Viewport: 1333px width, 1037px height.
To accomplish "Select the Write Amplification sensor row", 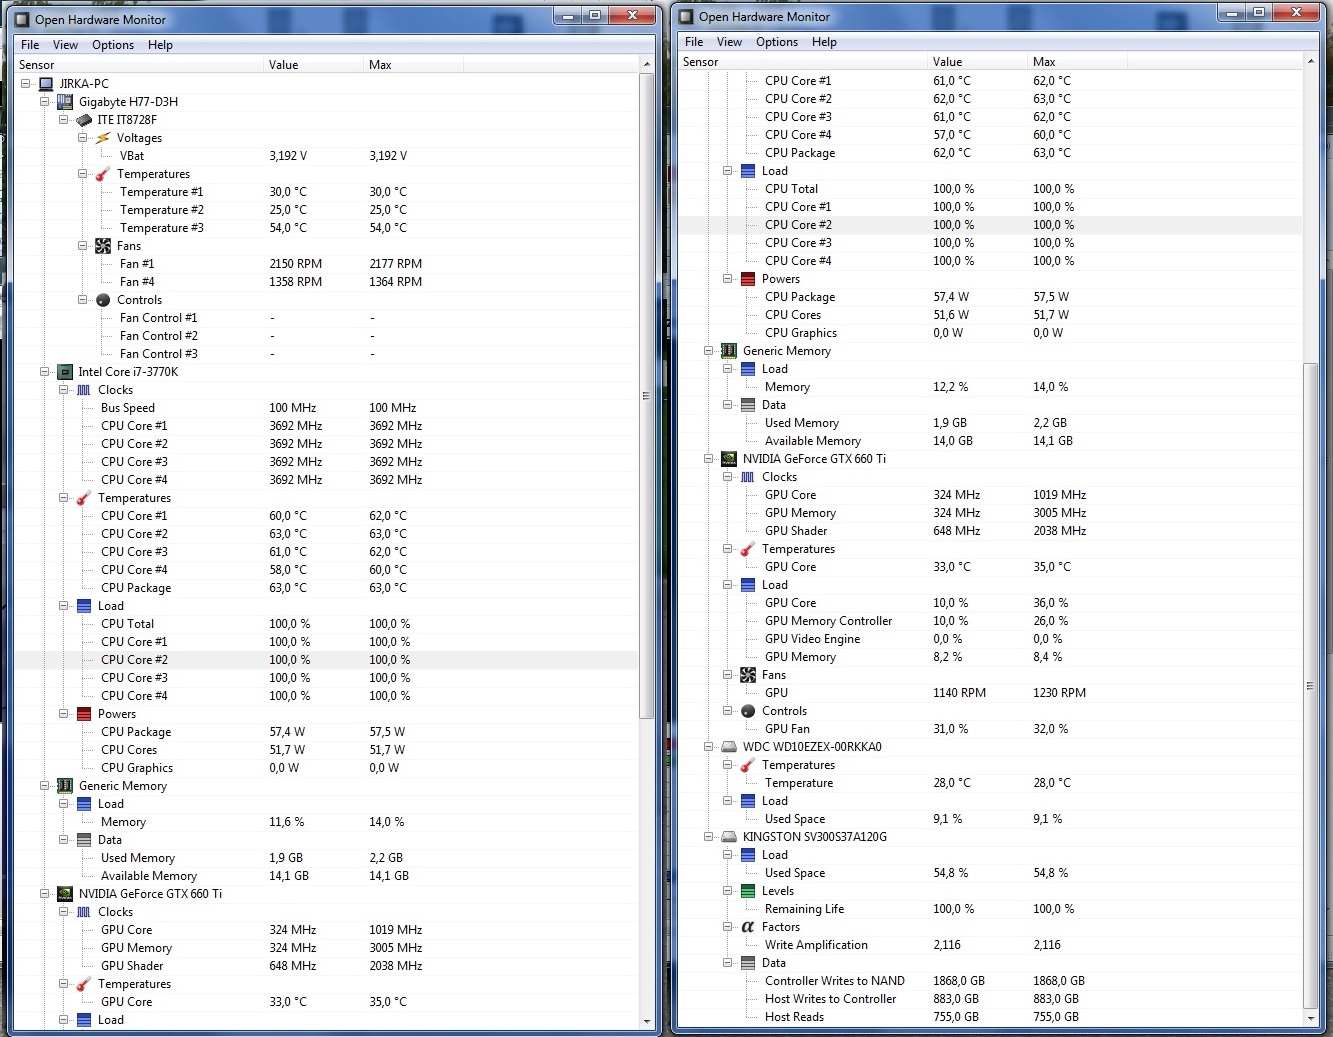I will point(816,945).
